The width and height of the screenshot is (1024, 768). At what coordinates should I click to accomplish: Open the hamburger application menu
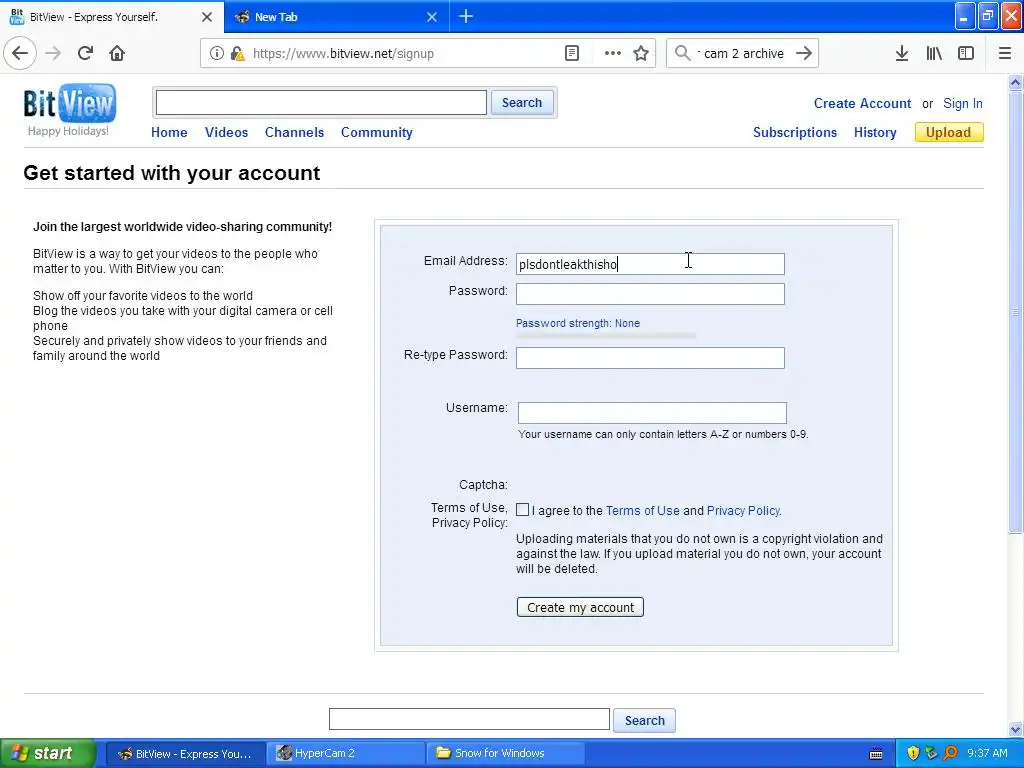(x=1005, y=54)
